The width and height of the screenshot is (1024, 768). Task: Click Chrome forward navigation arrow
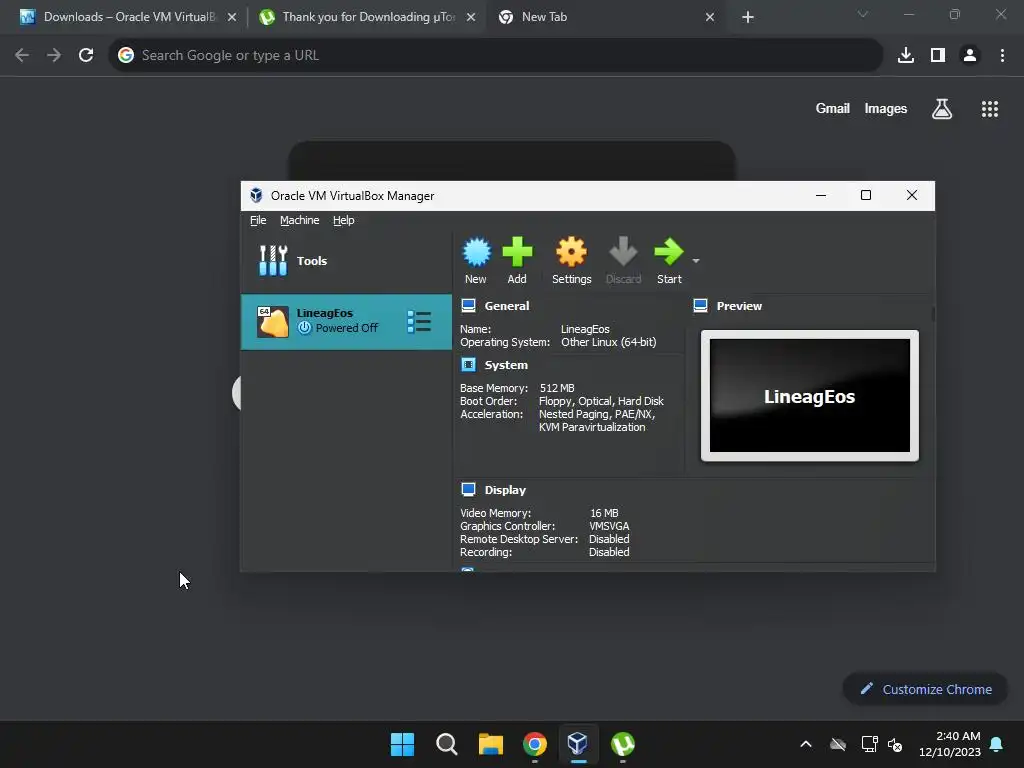54,56
